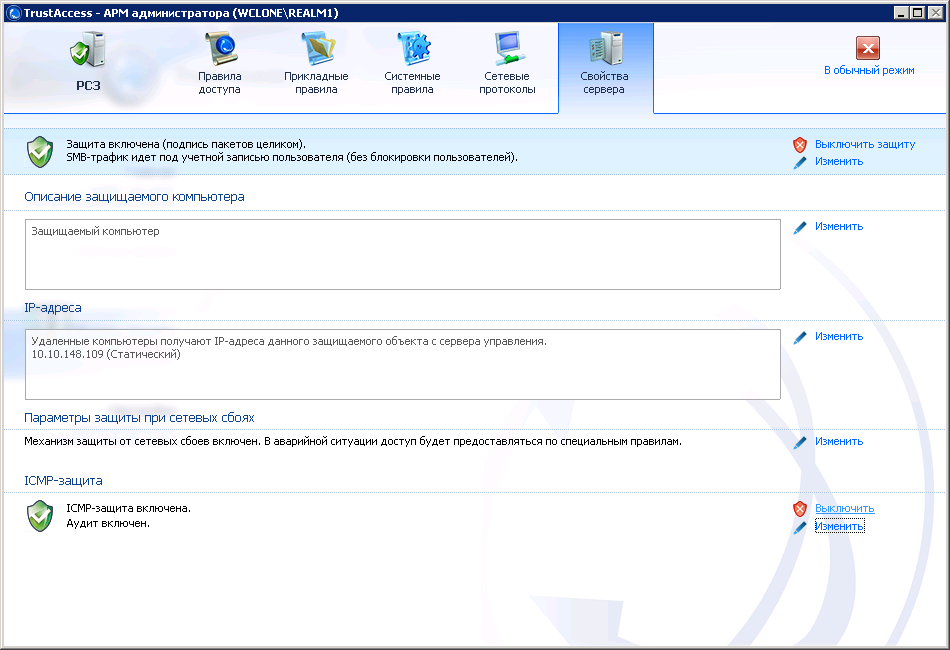Viewport: 950px width, 650px height.
Task: Click the pencil icon beside protection Изменить
Action: click(800, 162)
